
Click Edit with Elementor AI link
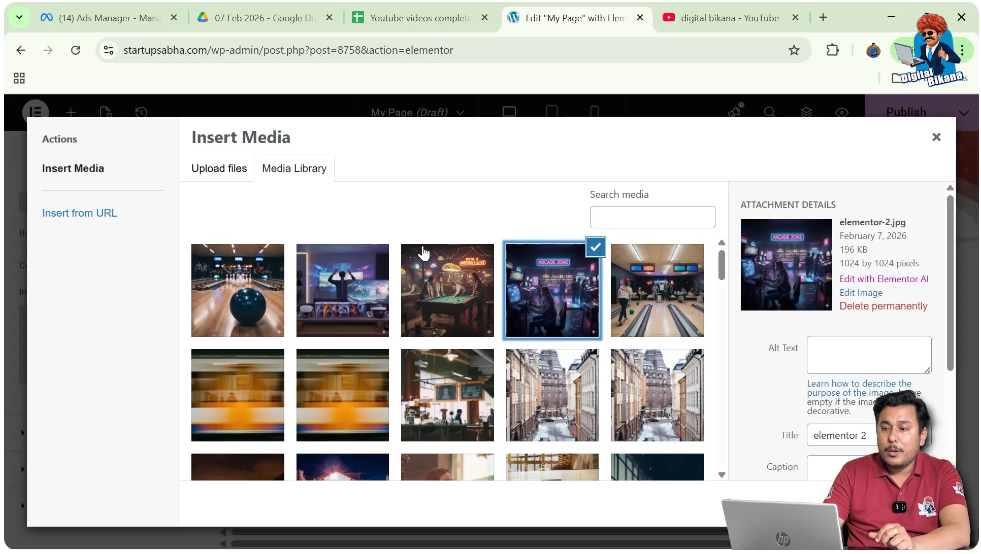pos(883,279)
